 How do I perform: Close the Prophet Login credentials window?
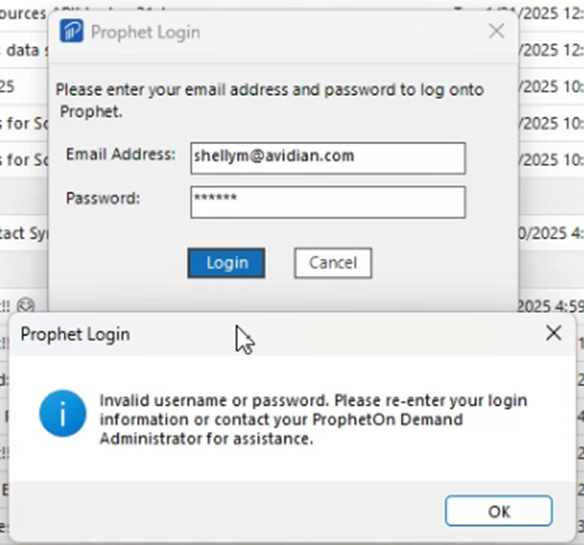pos(496,31)
